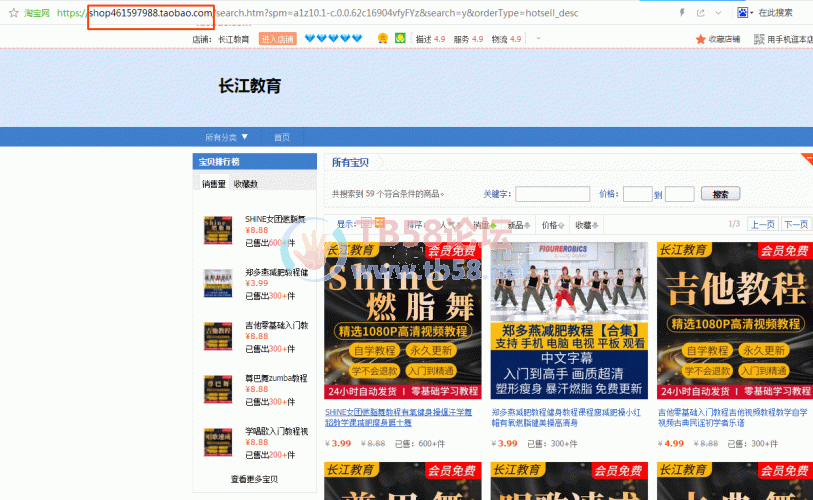
Task: Click the 搜索 search button
Action: coord(720,194)
